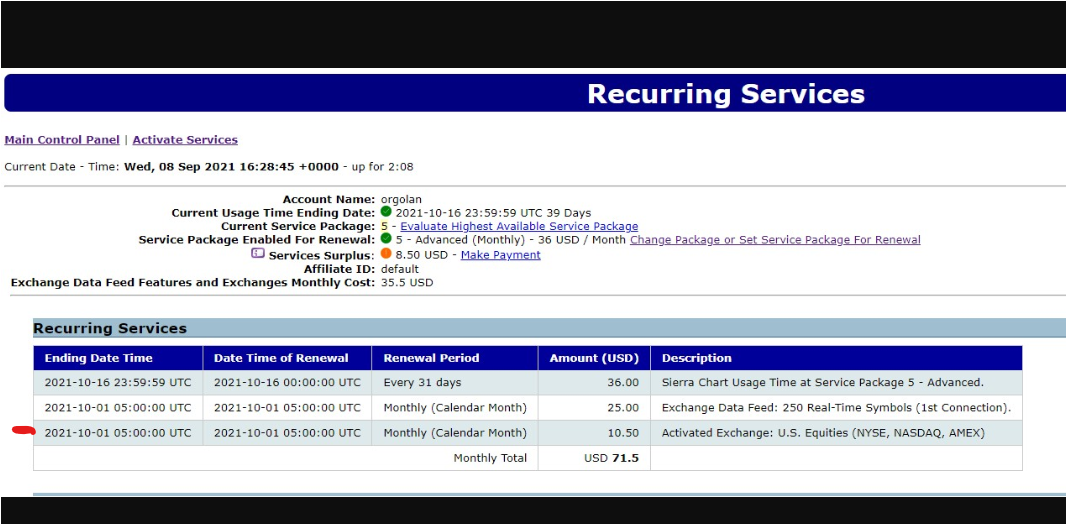Click 'Exchange Data Feed: 250 Real-Time Symbols' description
This screenshot has height=525, width=1067.
[836, 408]
